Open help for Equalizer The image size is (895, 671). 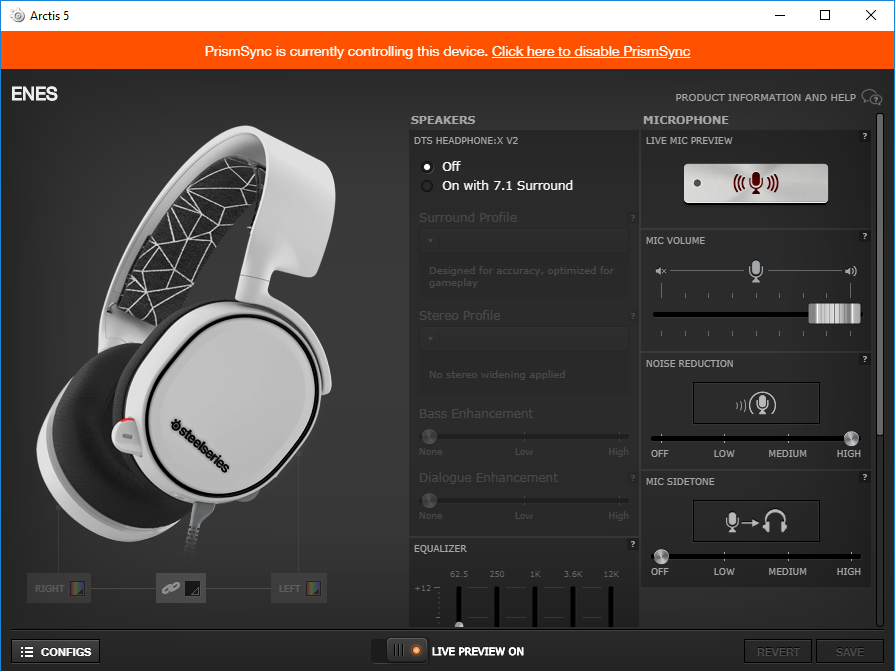(x=632, y=544)
